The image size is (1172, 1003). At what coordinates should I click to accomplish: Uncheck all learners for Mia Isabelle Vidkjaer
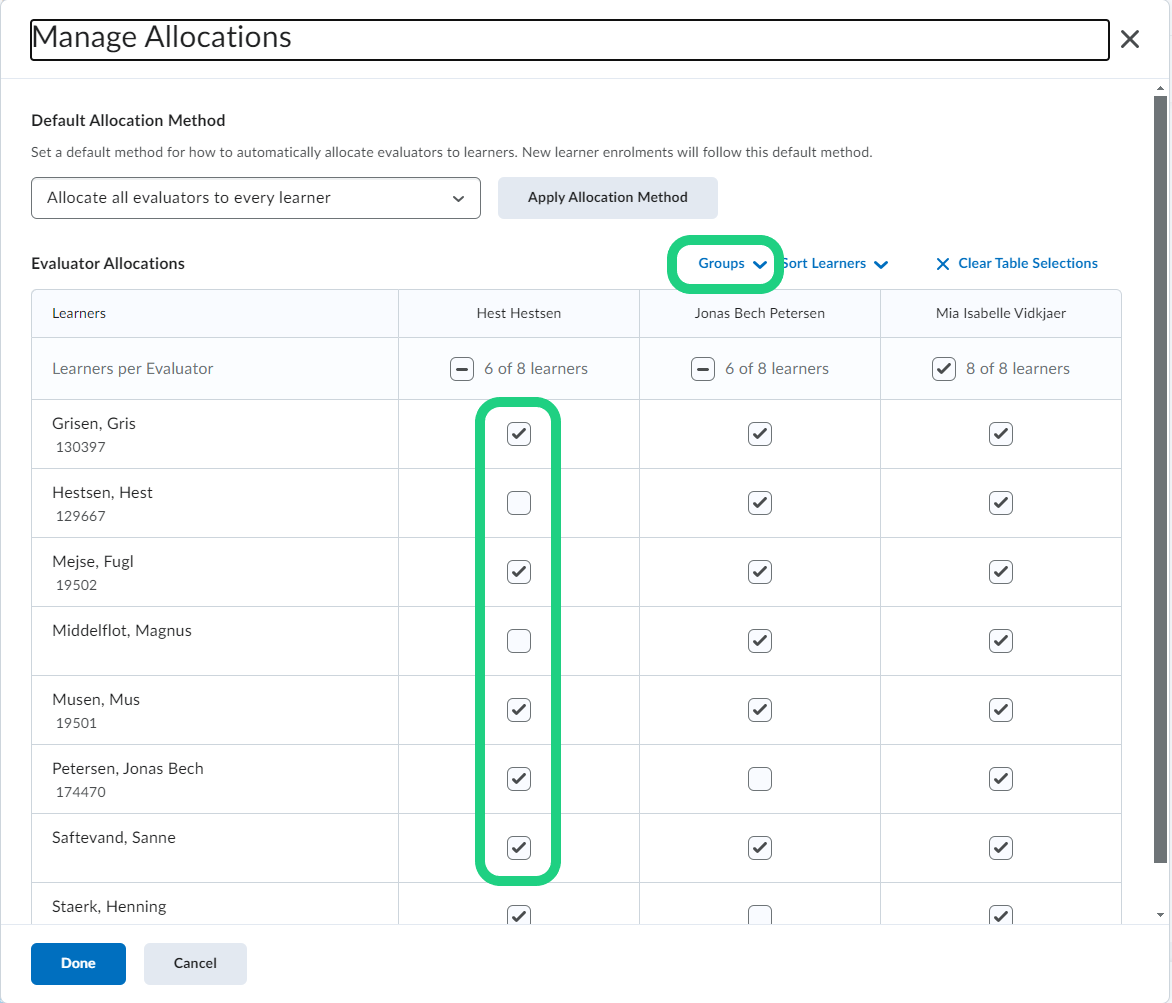(943, 369)
